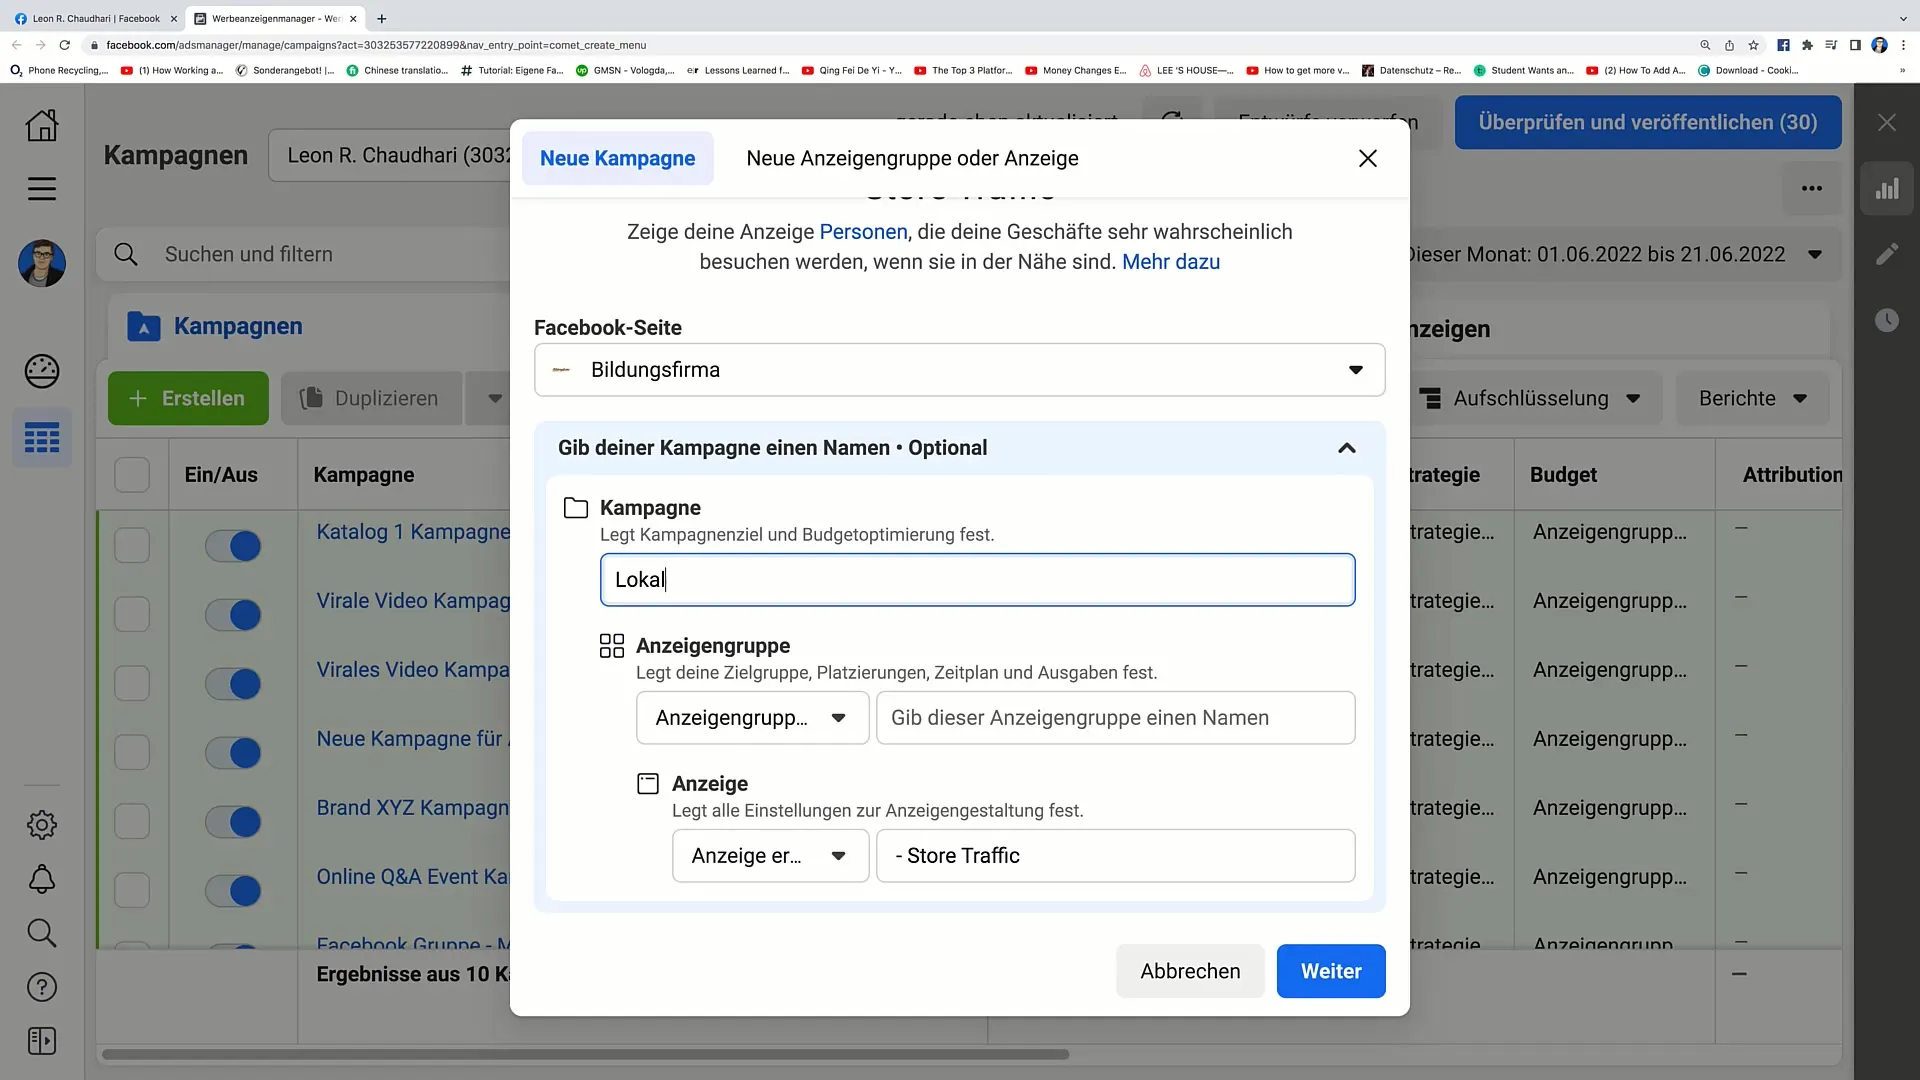Viewport: 1920px width, 1080px height.
Task: Open the history clock icon on right panel
Action: coord(1887,320)
